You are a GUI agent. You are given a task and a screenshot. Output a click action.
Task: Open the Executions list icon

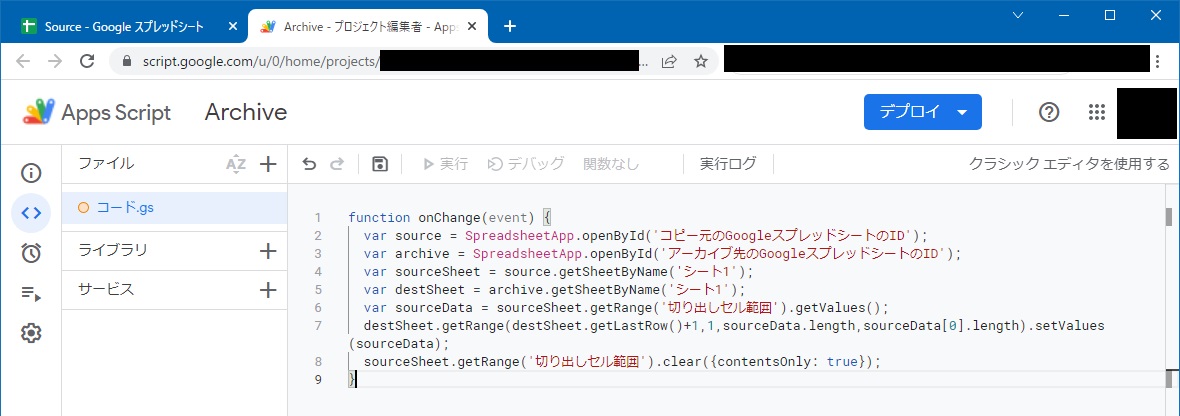pos(31,293)
